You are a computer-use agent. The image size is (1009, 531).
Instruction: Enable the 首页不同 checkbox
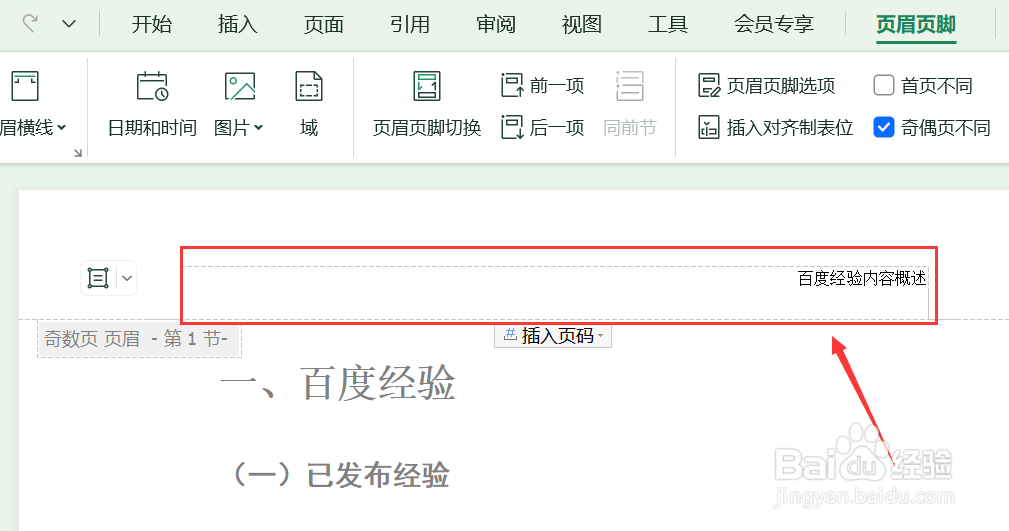point(884,85)
